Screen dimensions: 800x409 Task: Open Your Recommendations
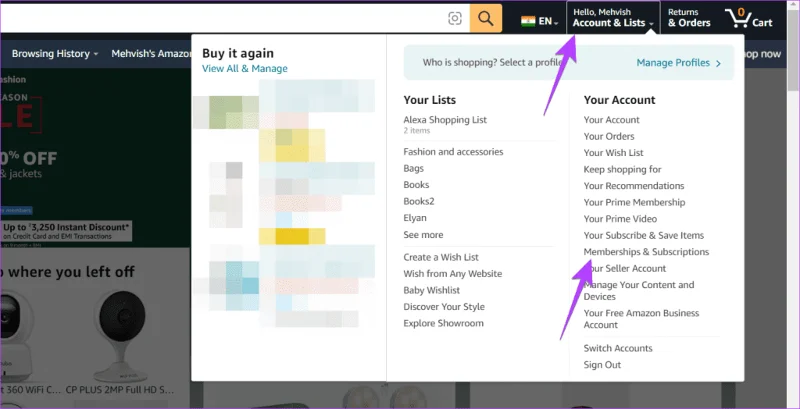coord(634,186)
